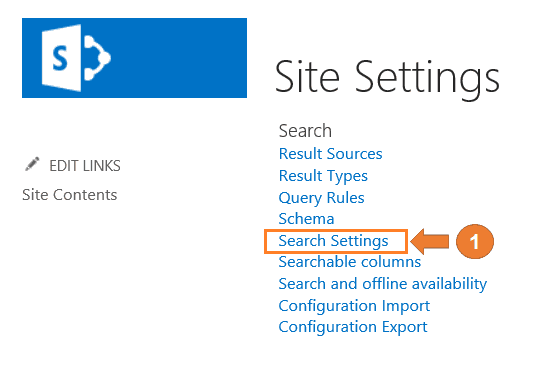The image size is (557, 365).
Task: Click the orange numbered circle marker
Action: [x=475, y=241]
